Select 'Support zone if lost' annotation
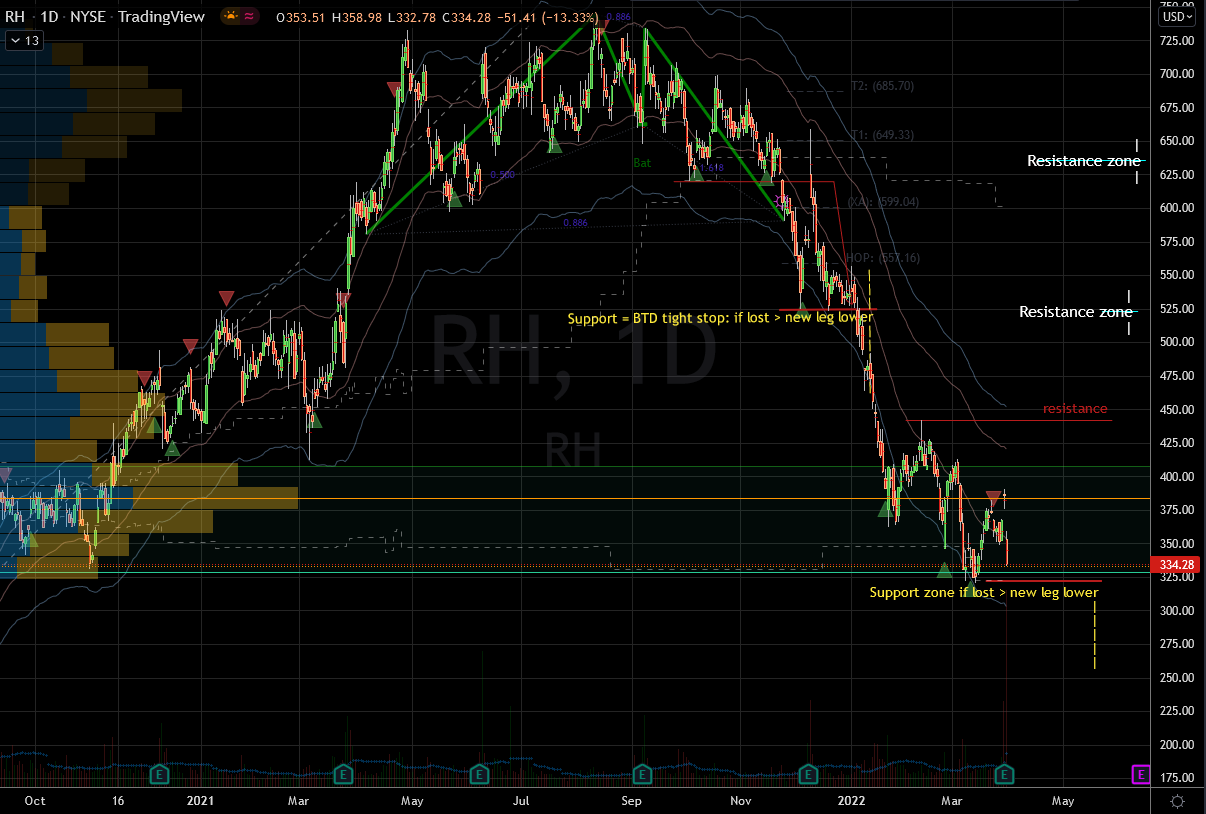The width and height of the screenshot is (1206, 814). (x=984, y=593)
